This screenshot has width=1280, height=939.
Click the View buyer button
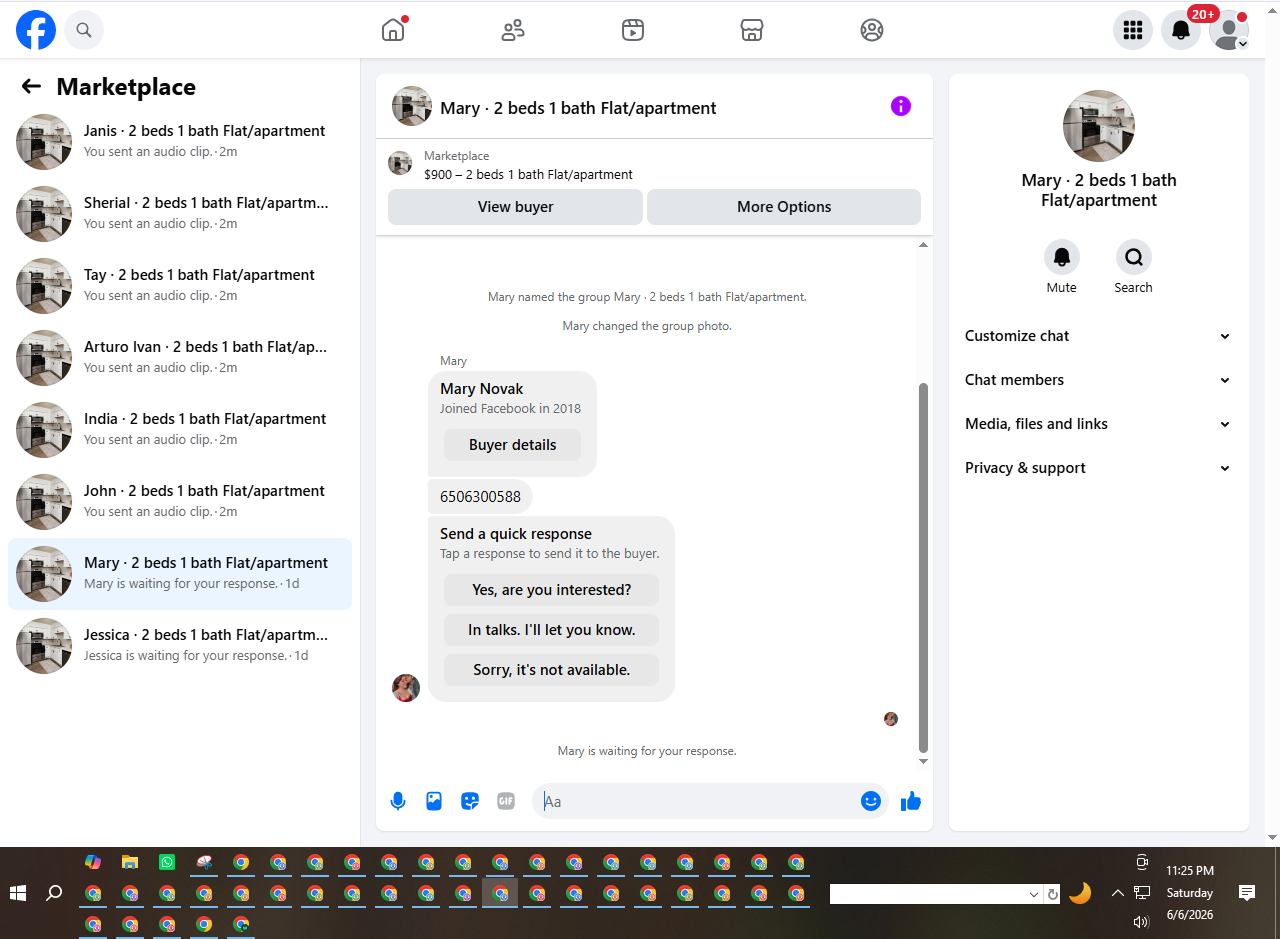[515, 207]
